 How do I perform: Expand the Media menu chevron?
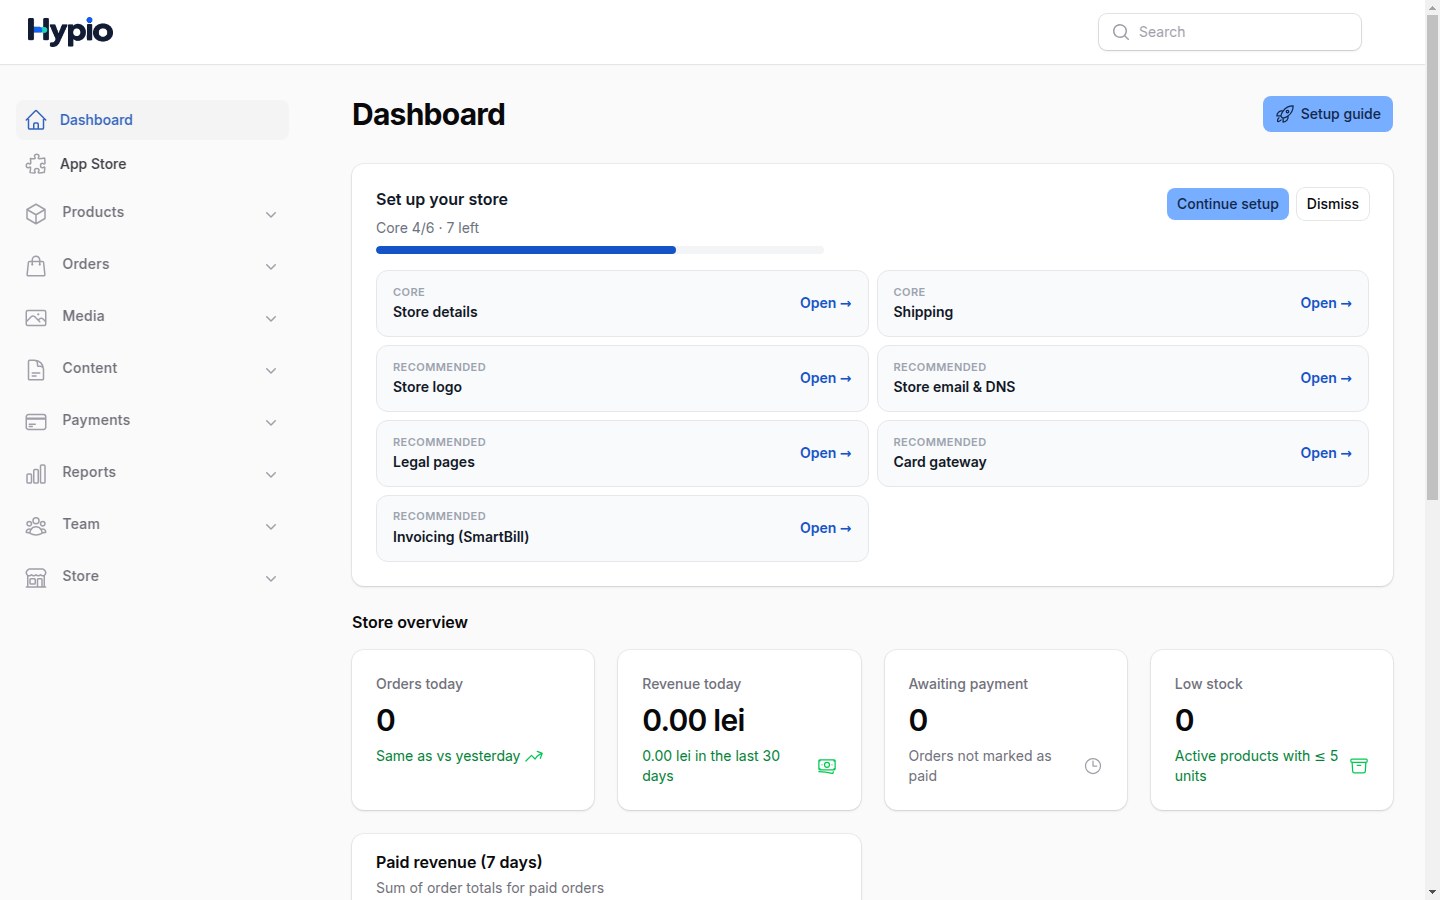tap(271, 318)
